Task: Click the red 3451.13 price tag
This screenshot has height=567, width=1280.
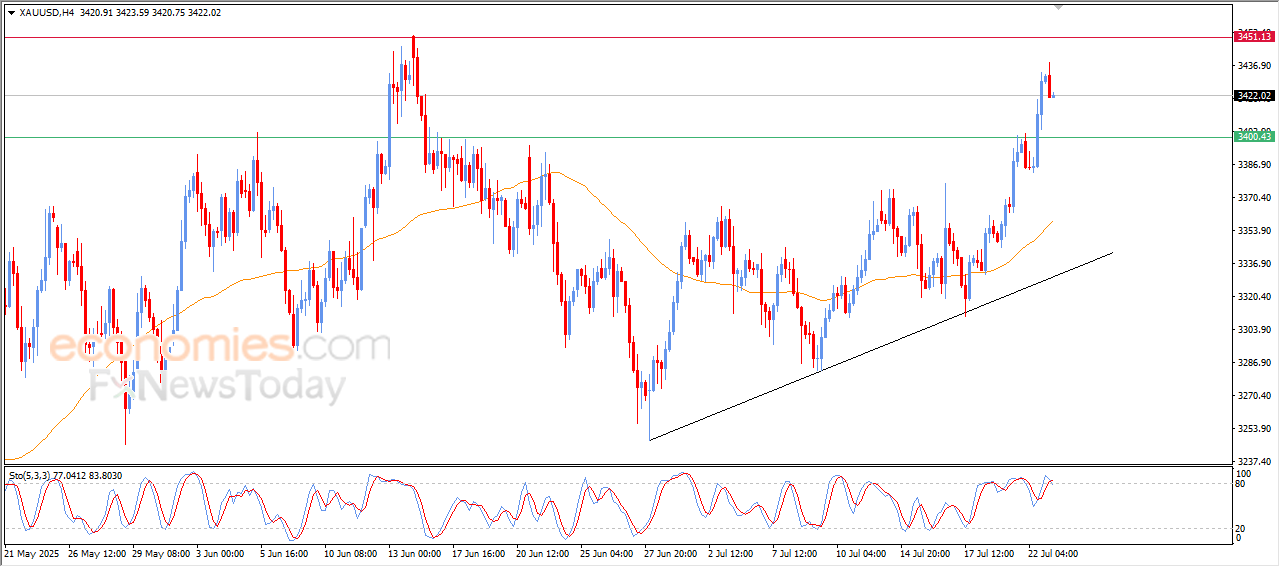Action: pos(1254,37)
